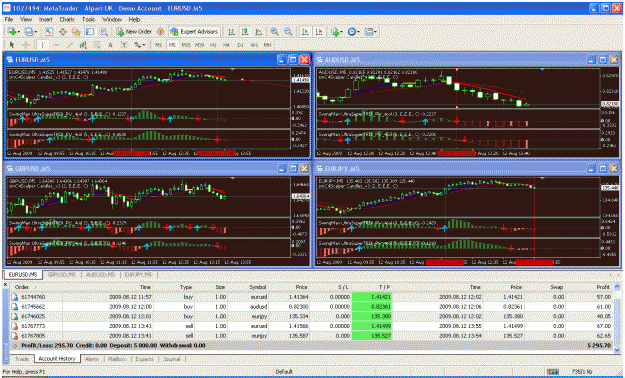Sort history by the Order column header
The height and width of the screenshot is (378, 625).
tap(22, 287)
